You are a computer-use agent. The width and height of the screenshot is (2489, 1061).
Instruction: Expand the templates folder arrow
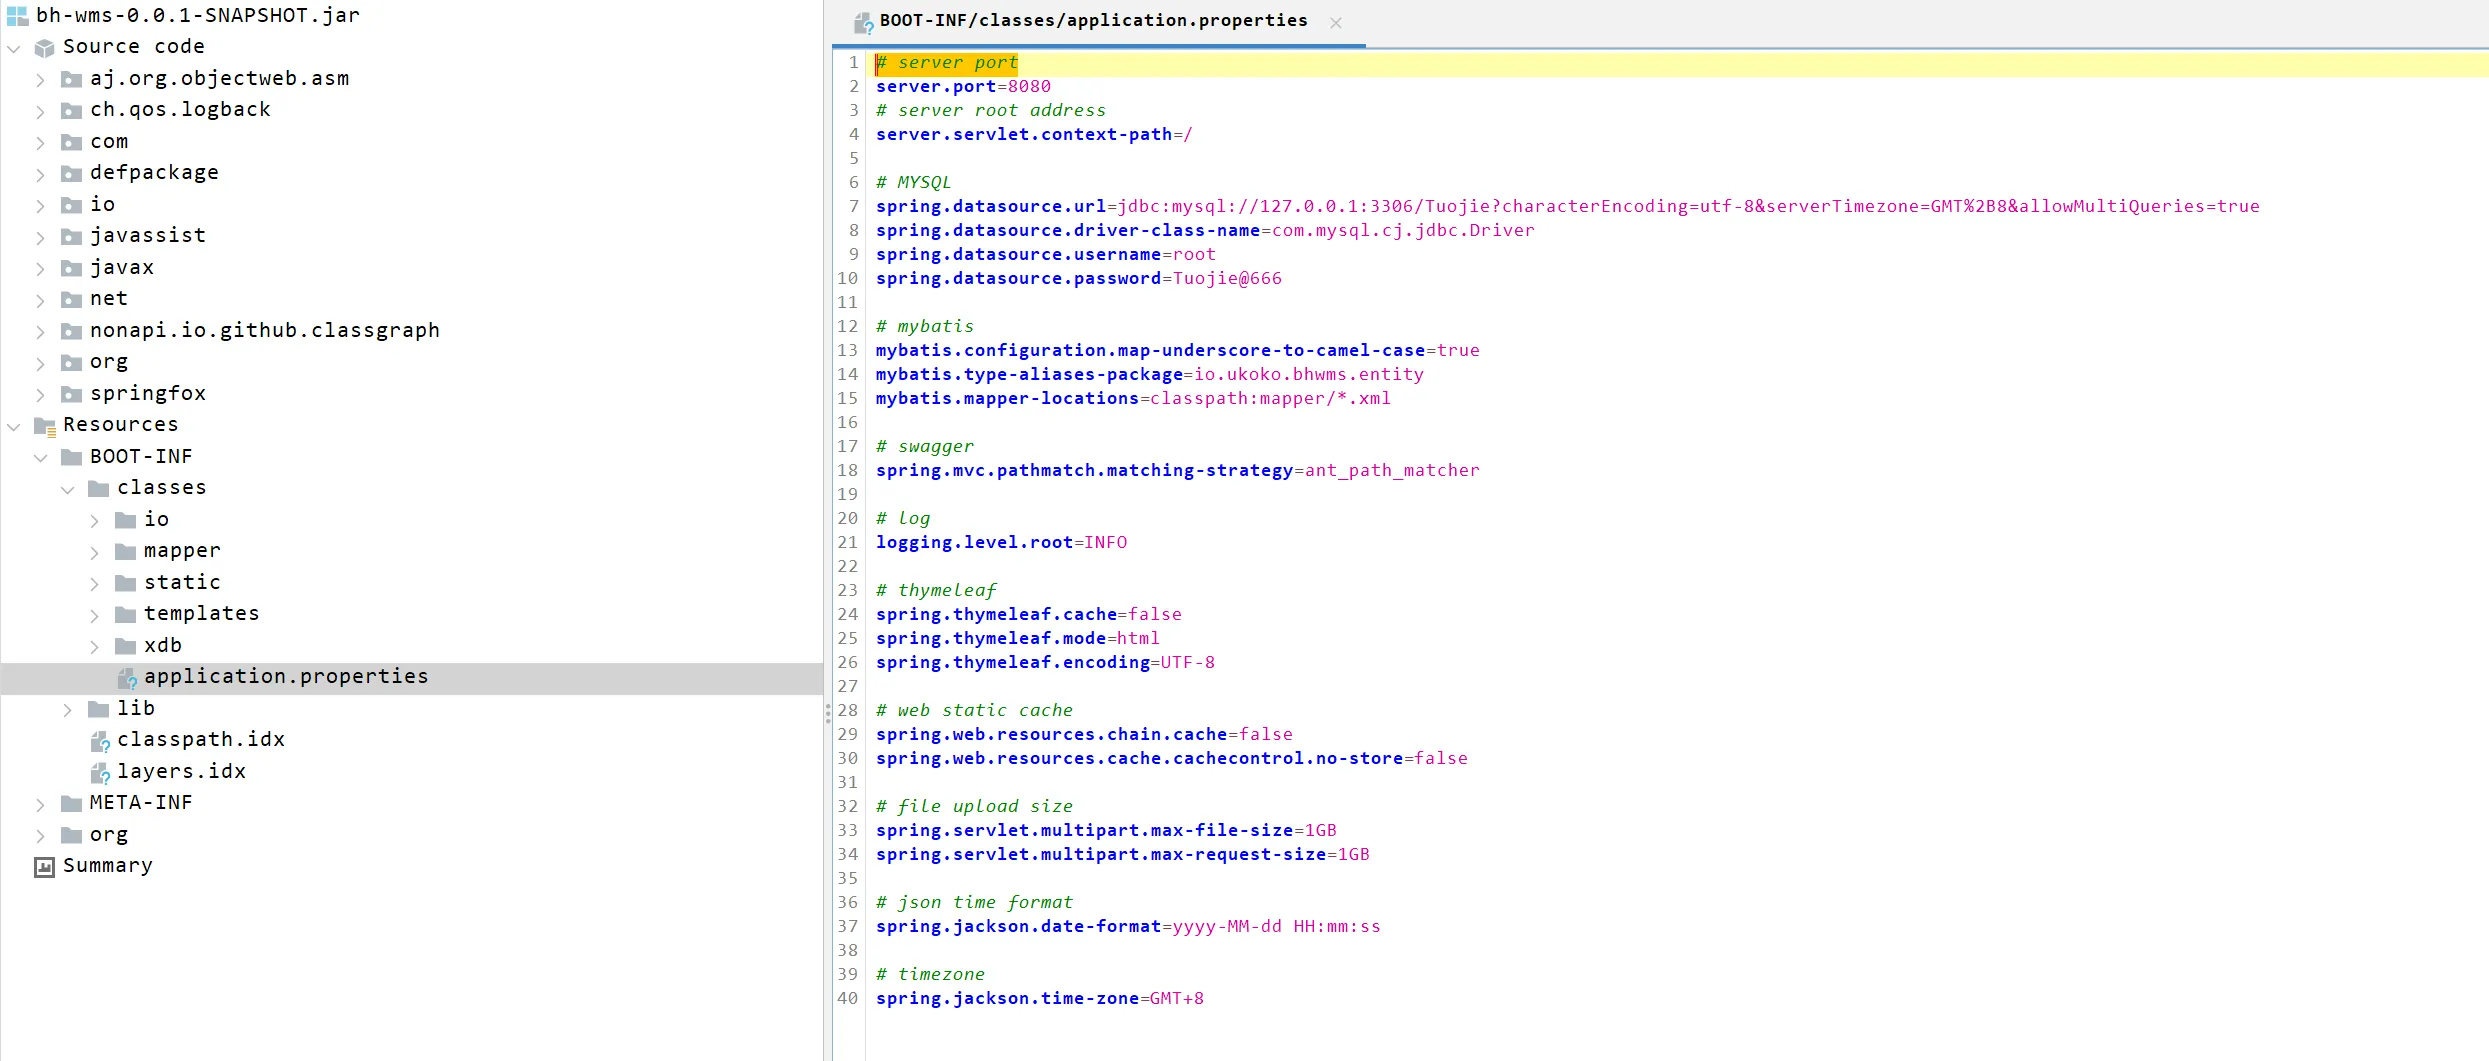coord(94,615)
